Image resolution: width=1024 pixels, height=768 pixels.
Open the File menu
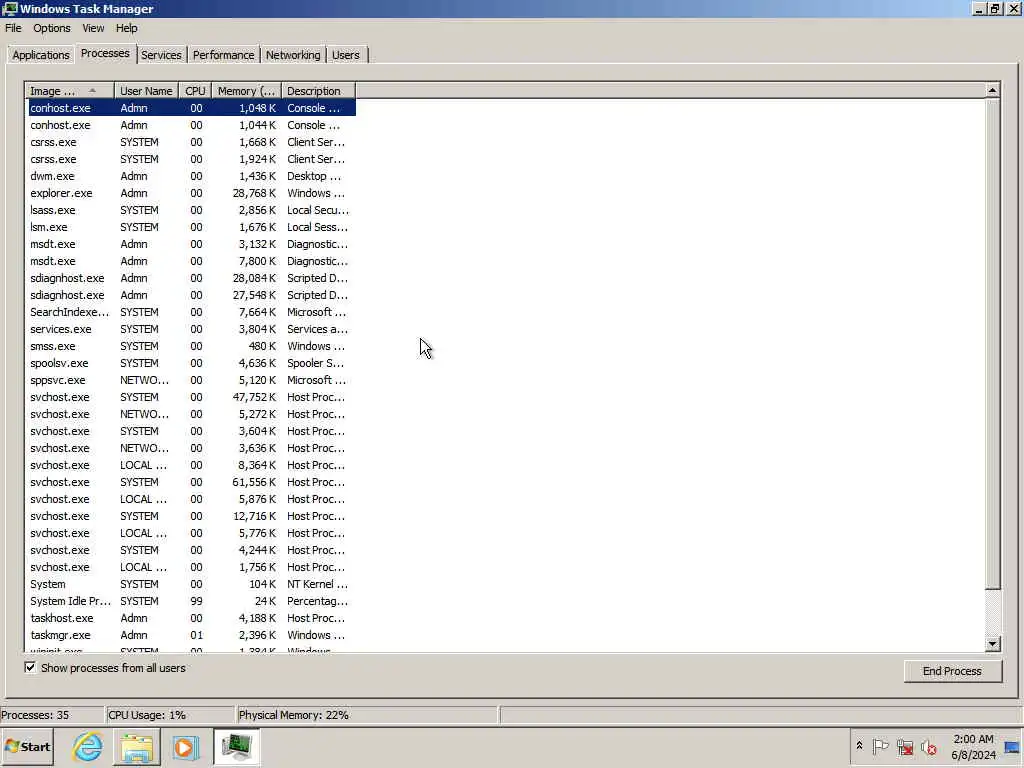tap(13, 28)
